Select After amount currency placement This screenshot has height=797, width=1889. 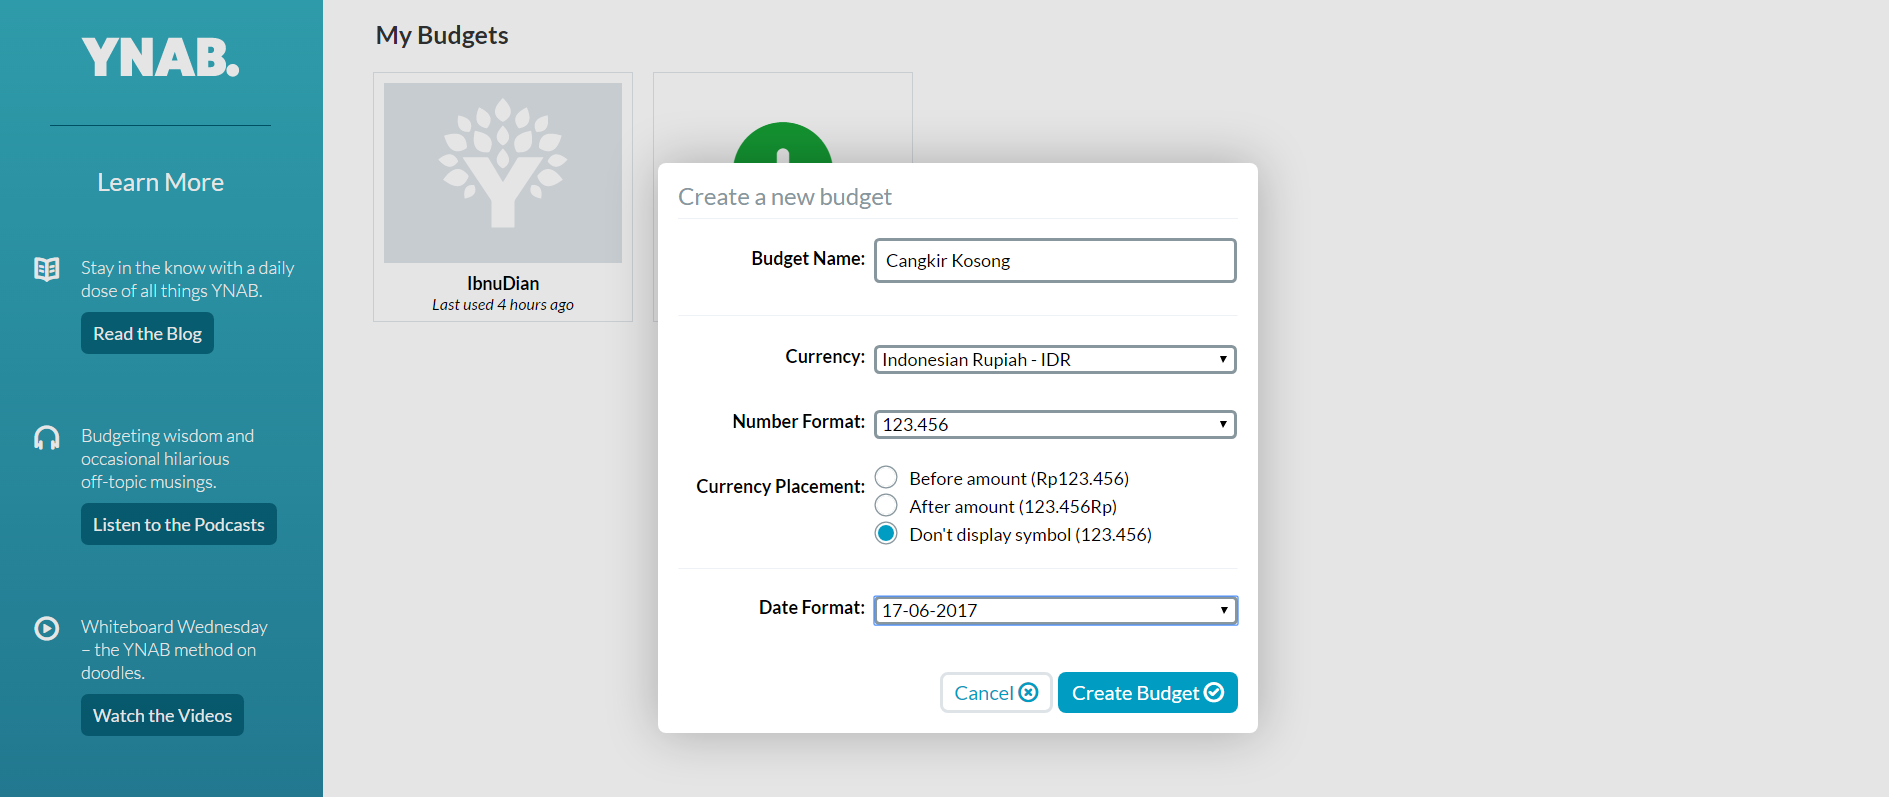(x=886, y=506)
